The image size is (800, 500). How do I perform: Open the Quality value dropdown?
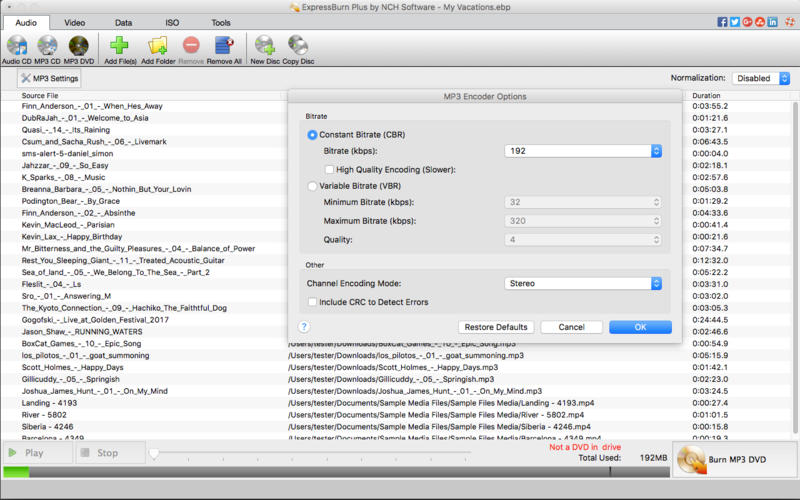tap(583, 240)
